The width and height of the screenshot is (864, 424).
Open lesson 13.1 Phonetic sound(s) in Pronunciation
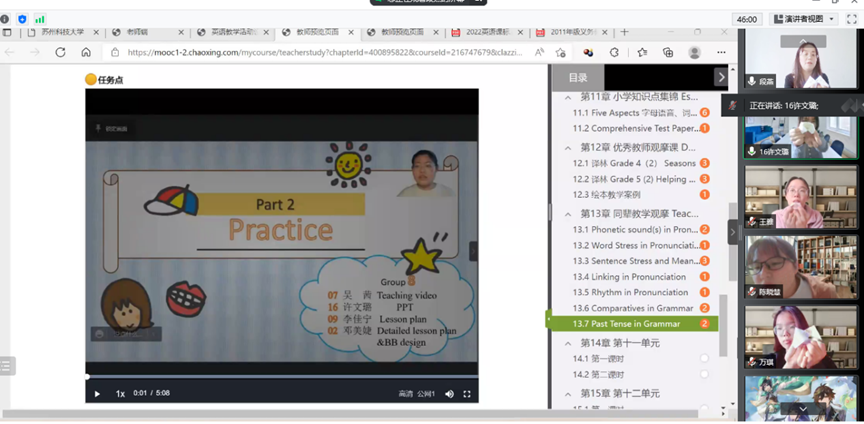636,229
